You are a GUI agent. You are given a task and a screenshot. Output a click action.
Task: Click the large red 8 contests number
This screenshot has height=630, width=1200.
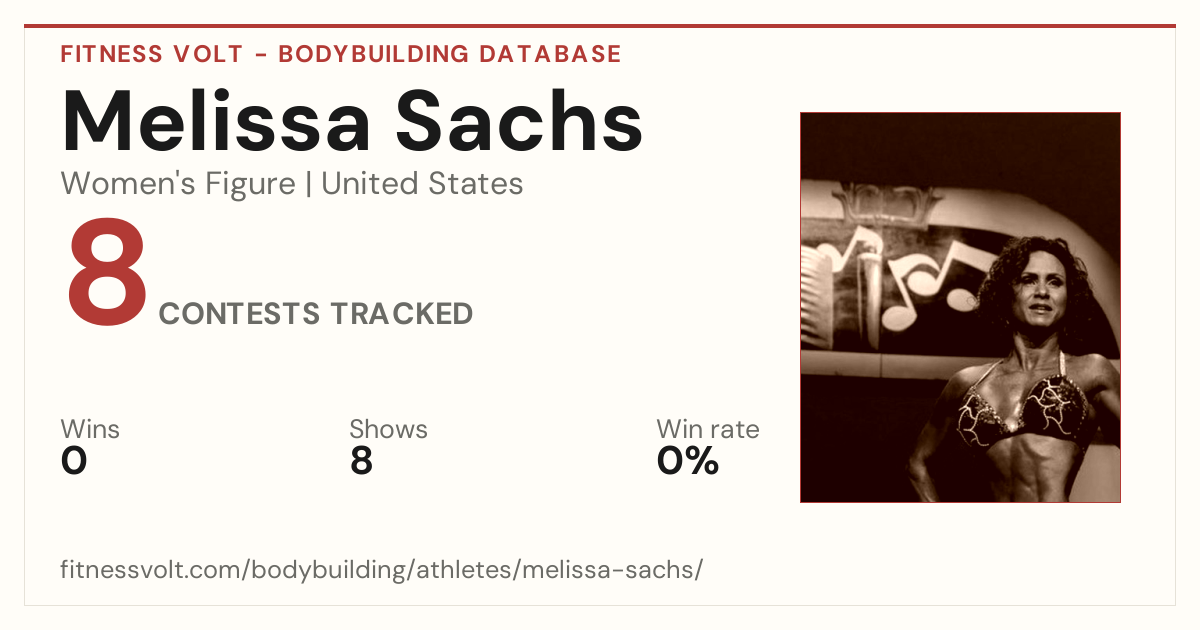pos(107,277)
